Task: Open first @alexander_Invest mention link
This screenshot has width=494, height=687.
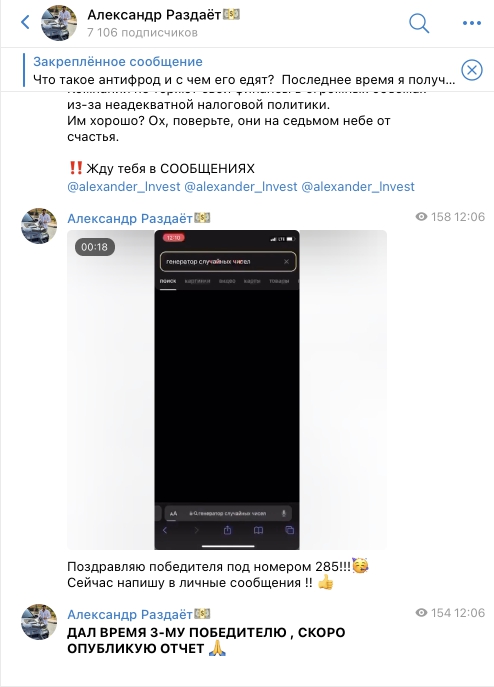Action: pyautogui.click(x=124, y=187)
